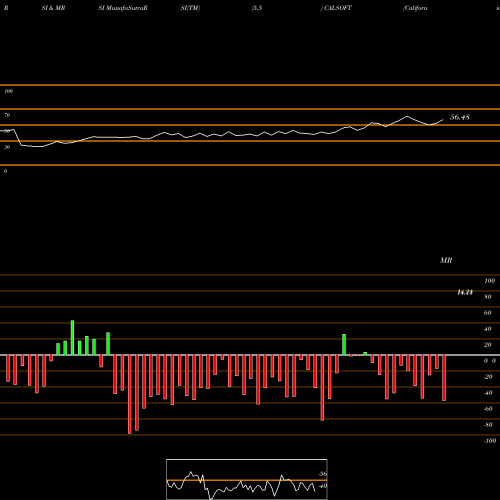Click the 40 label on the MR axis

488,329
